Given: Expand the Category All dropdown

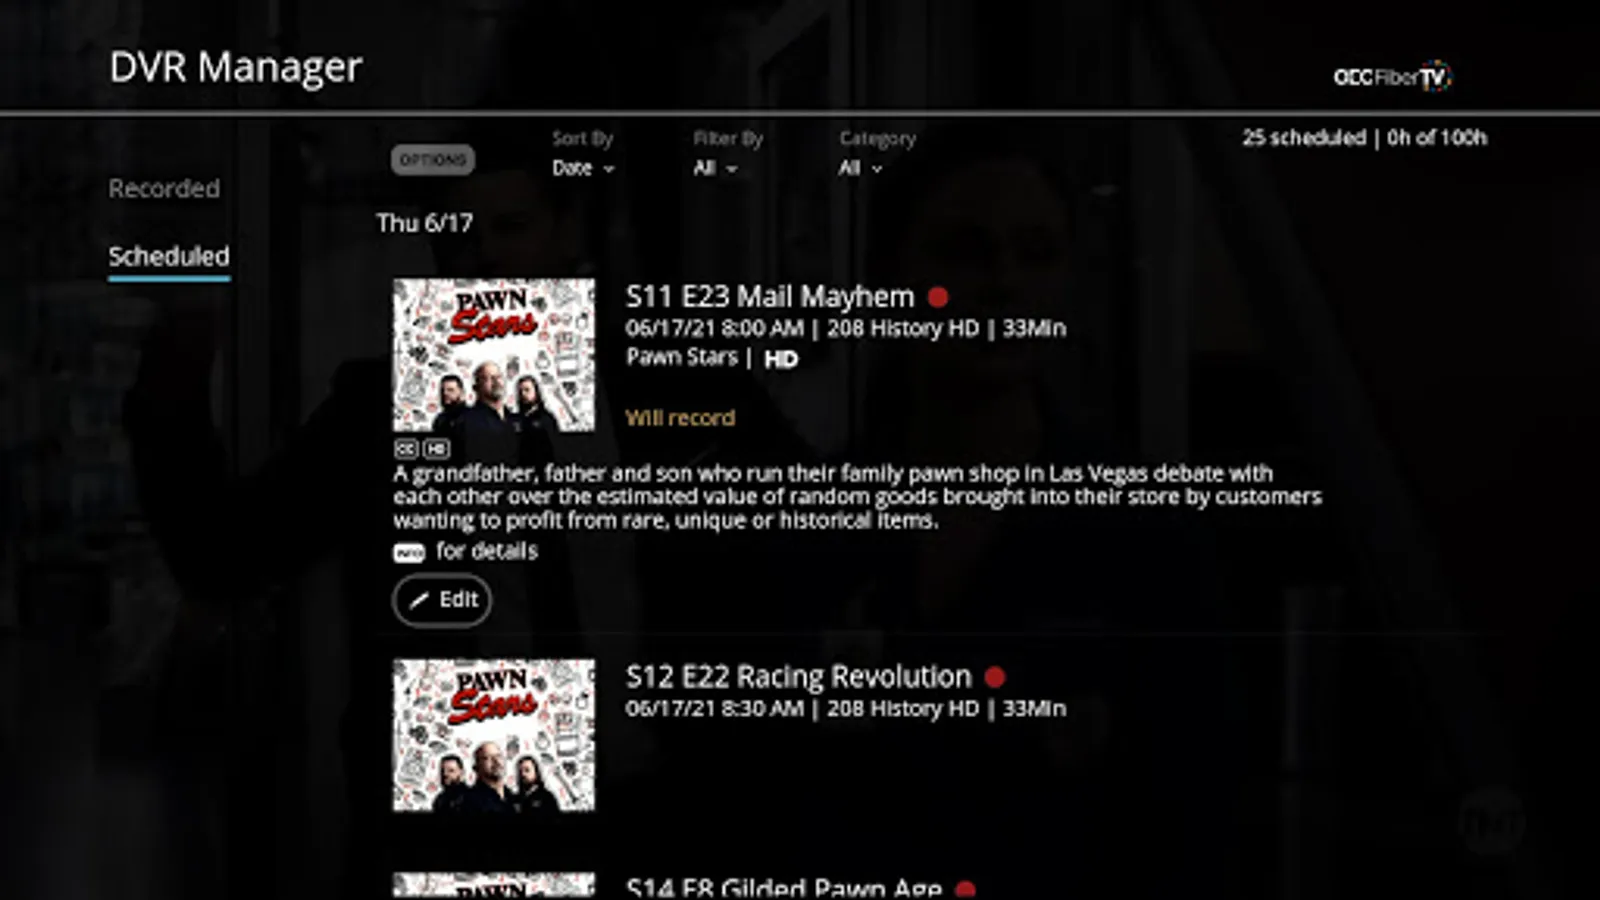Looking at the screenshot, I should 860,168.
